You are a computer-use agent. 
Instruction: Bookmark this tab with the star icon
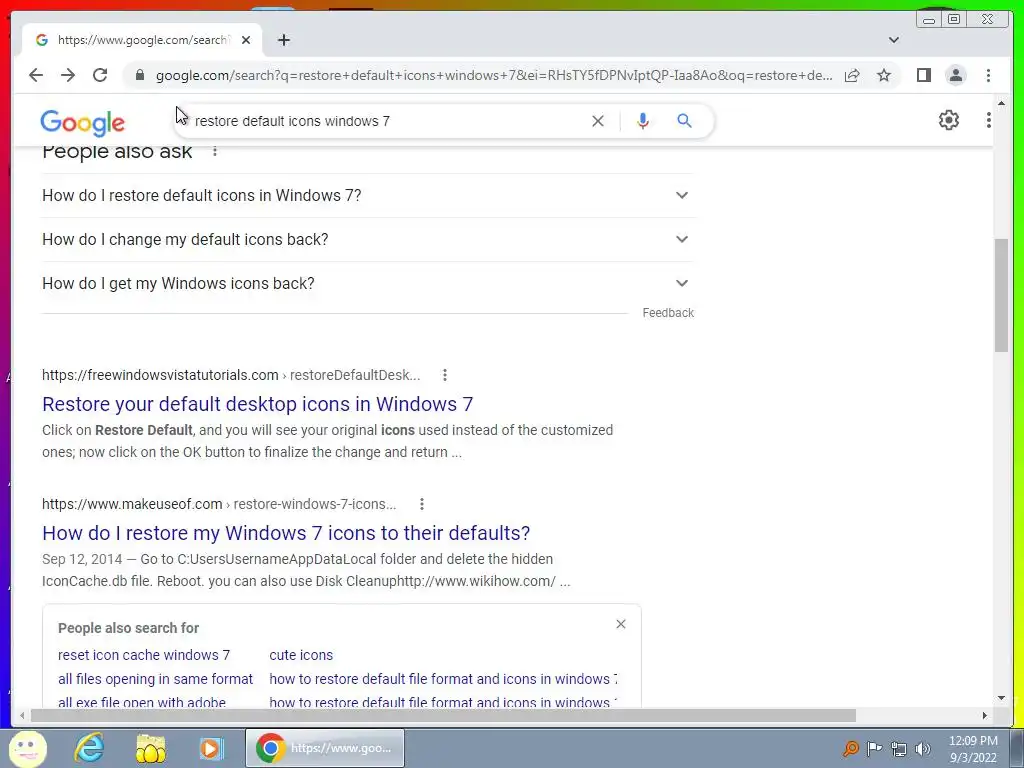[x=884, y=75]
